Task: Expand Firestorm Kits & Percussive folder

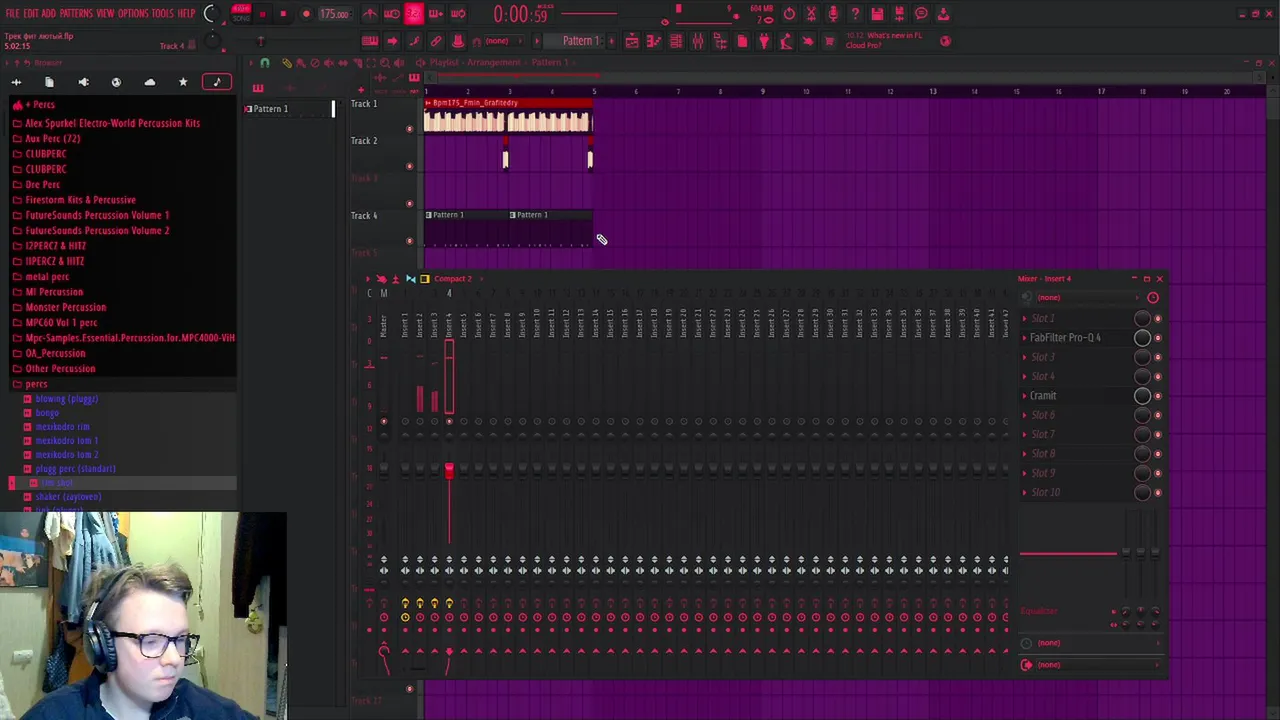Action: tap(80, 200)
